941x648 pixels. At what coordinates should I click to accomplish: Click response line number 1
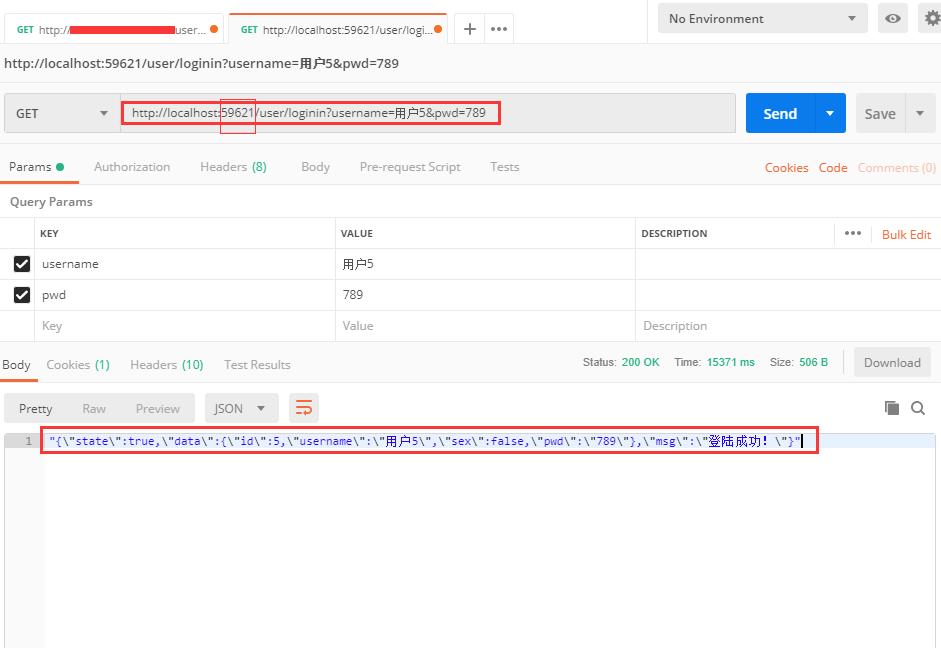tap(28, 441)
